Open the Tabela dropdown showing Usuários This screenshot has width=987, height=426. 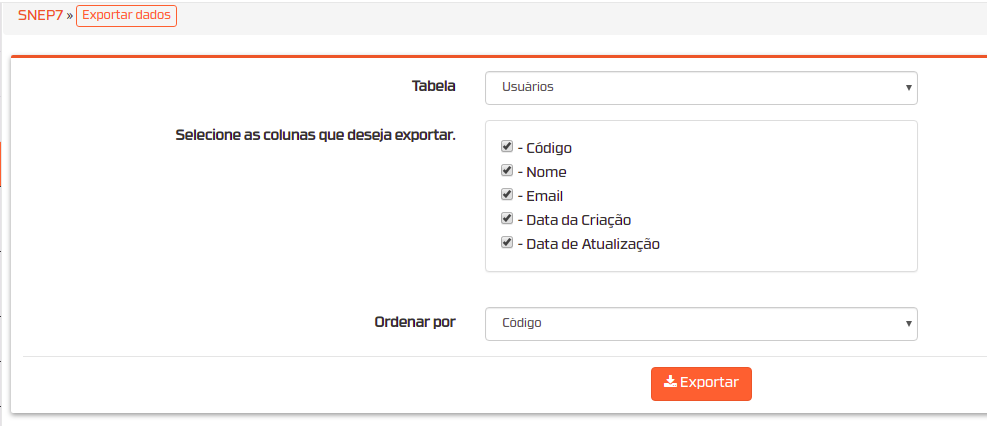pyautogui.click(x=701, y=87)
